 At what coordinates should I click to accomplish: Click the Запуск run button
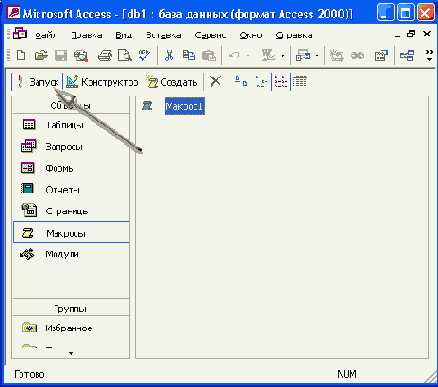tap(39, 82)
